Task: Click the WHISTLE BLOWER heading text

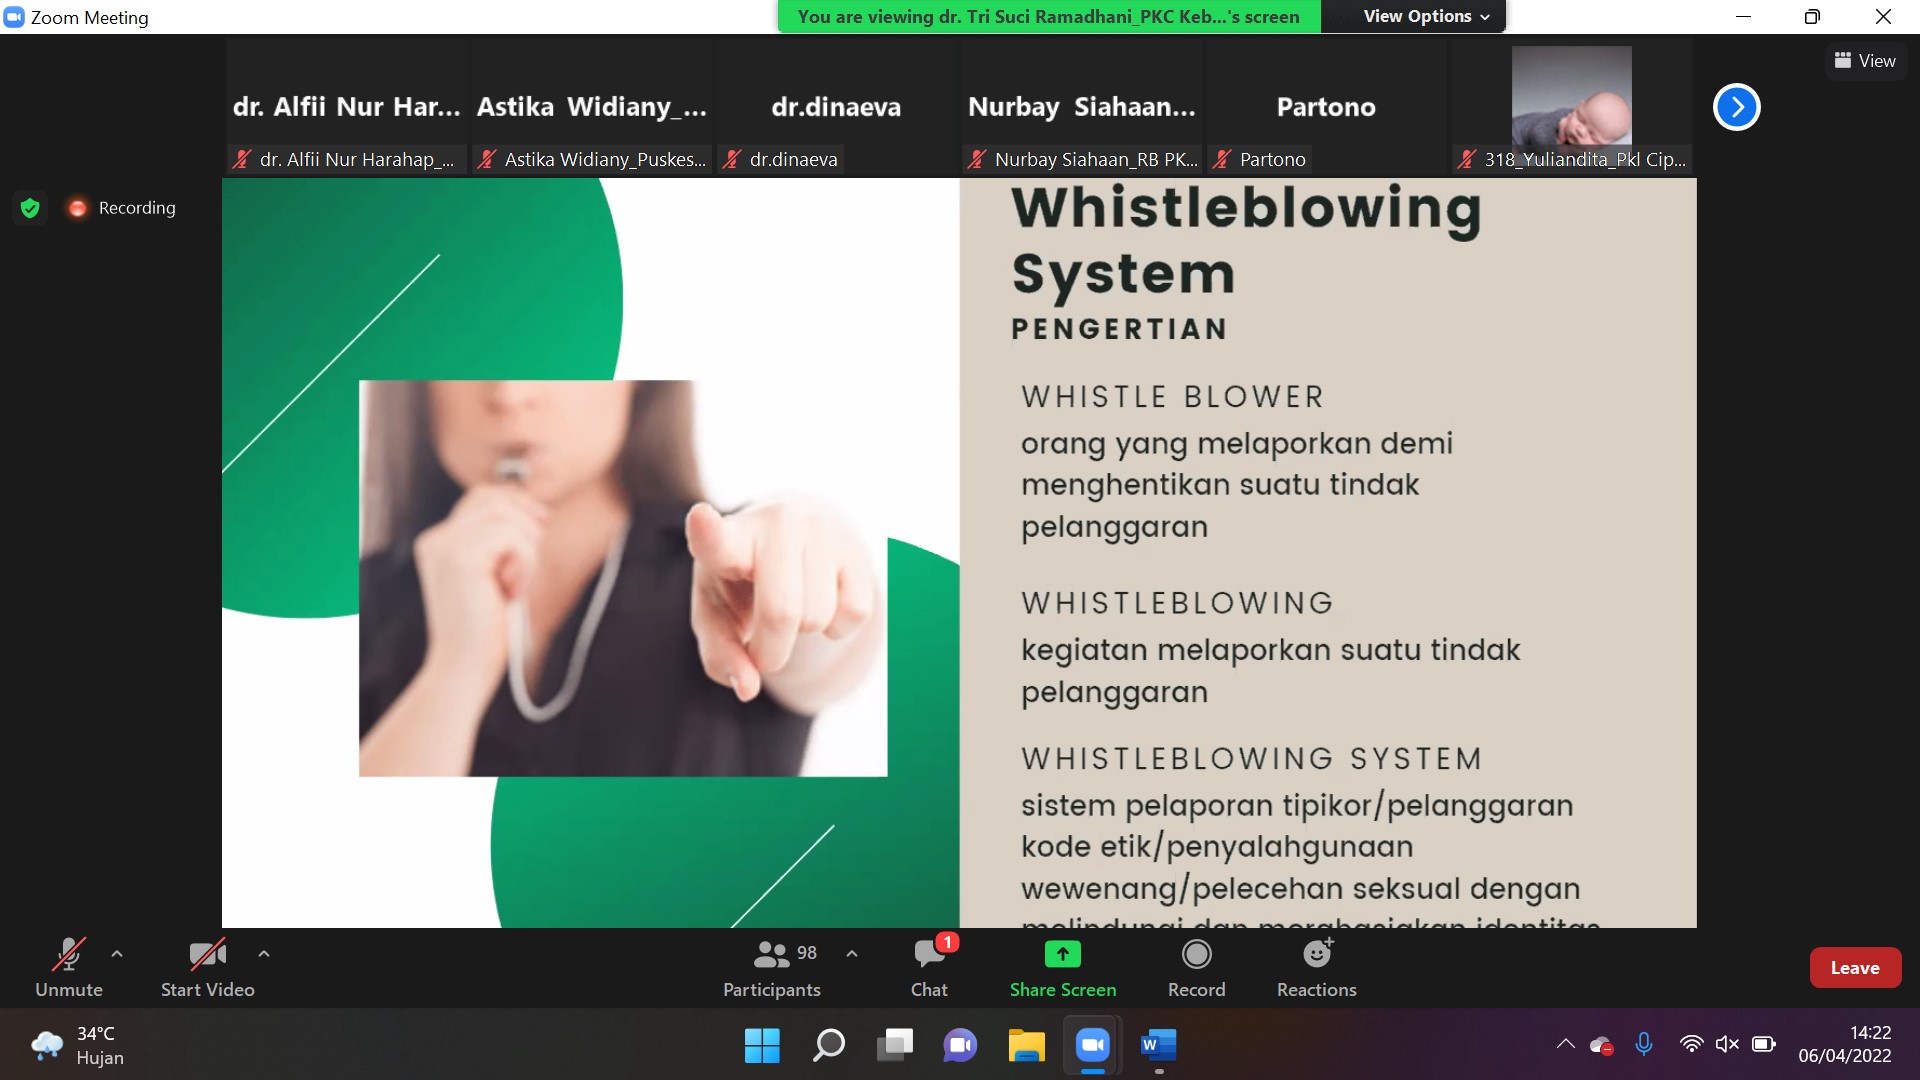Action: (1172, 397)
